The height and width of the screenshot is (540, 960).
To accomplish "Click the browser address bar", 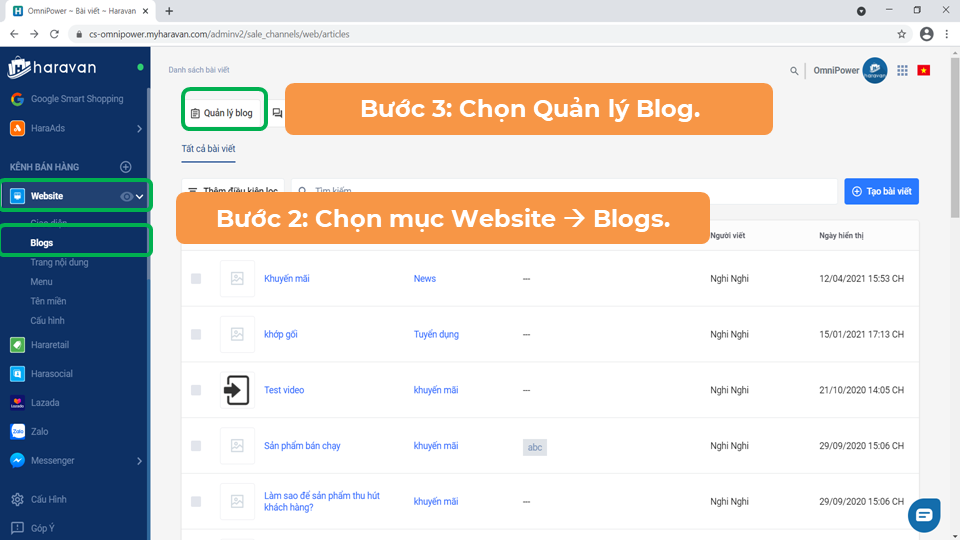I will [490, 34].
